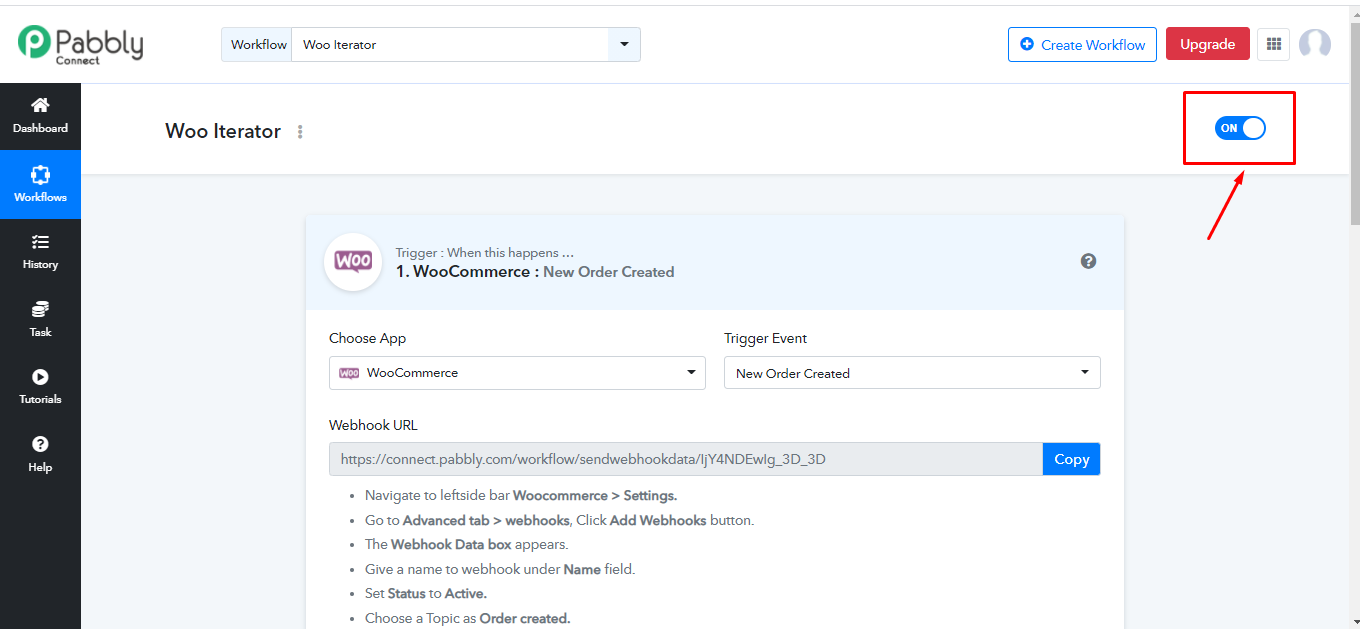Open Help in the sidebar
1360x629 pixels.
(x=40, y=454)
